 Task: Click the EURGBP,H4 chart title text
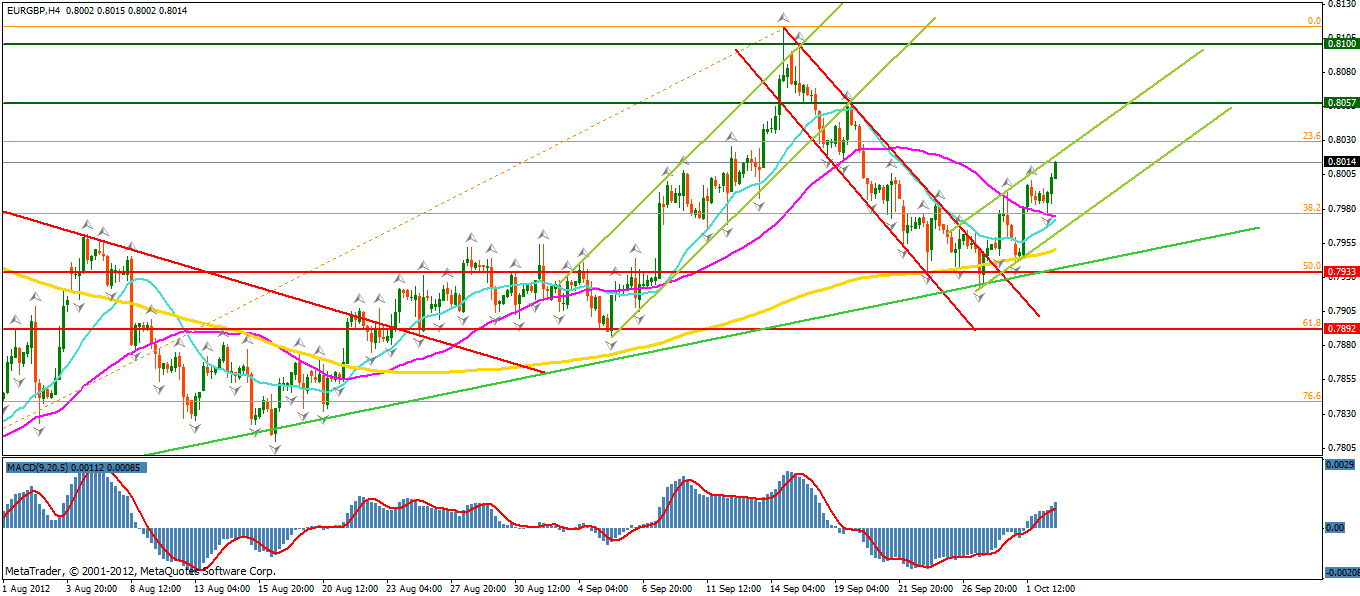pos(33,10)
